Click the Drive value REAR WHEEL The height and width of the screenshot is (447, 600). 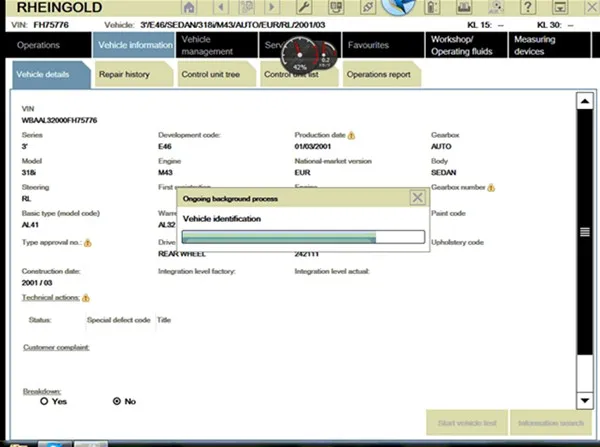pyautogui.click(x=182, y=254)
